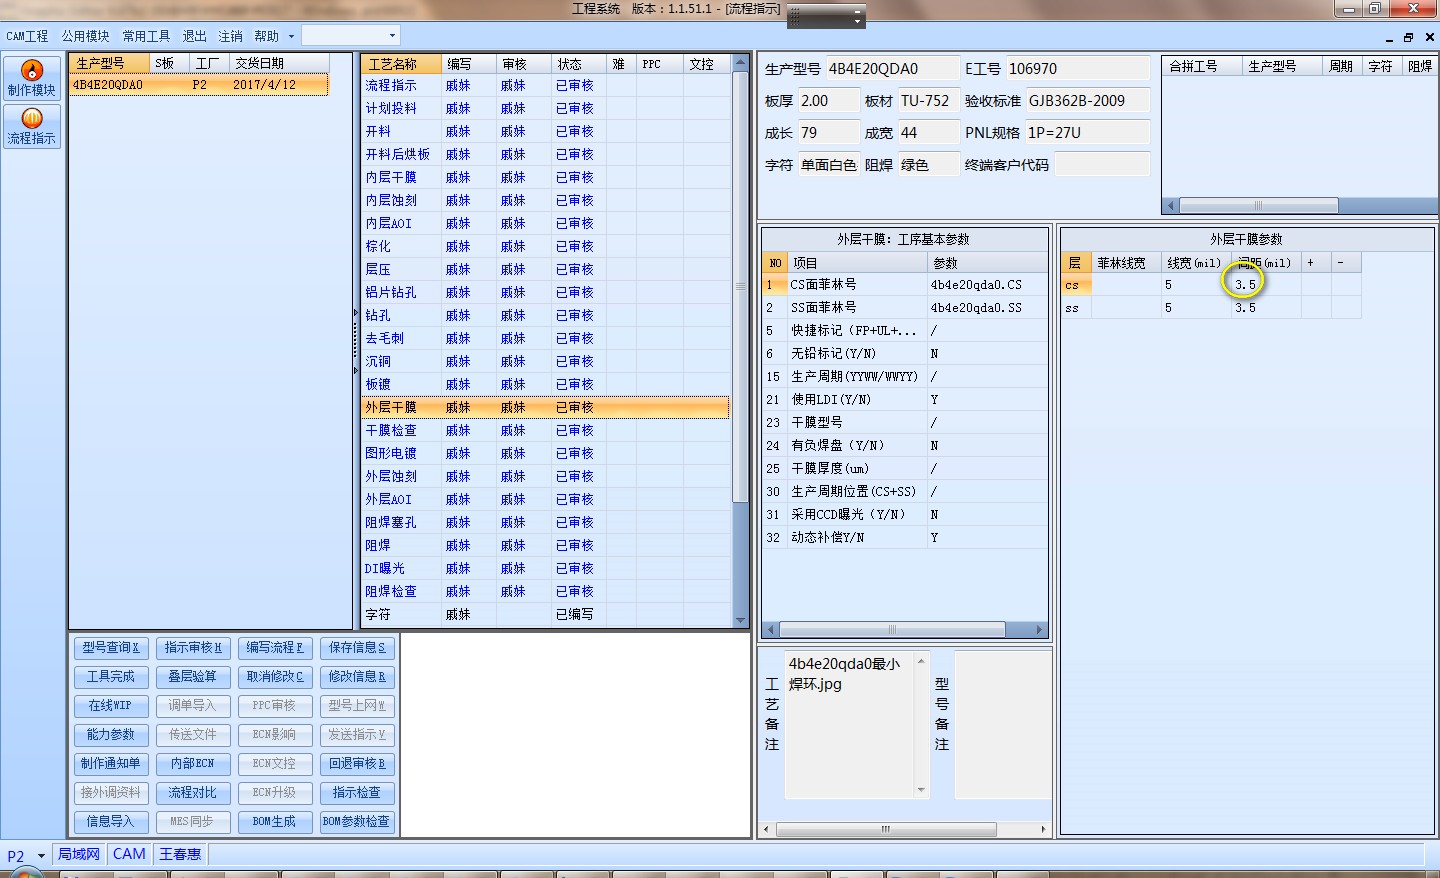This screenshot has width=1440, height=878.
Task: Click the 工艺名称 column header
Action: point(402,64)
